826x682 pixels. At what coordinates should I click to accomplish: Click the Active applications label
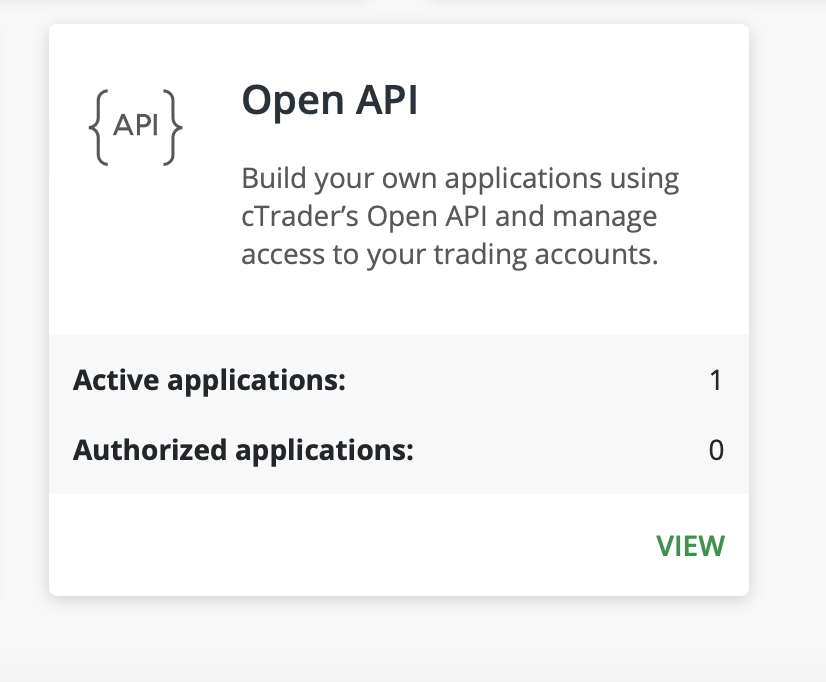209,380
